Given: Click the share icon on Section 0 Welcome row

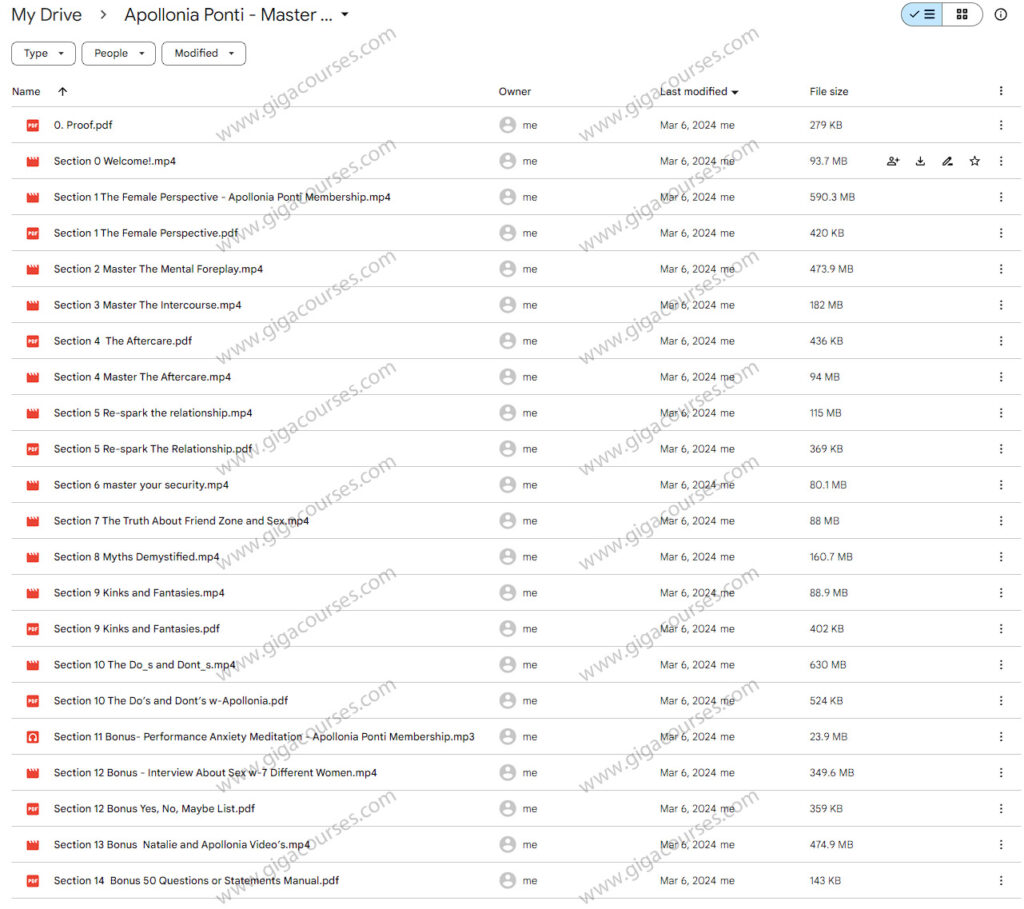Looking at the screenshot, I should pos(893,161).
